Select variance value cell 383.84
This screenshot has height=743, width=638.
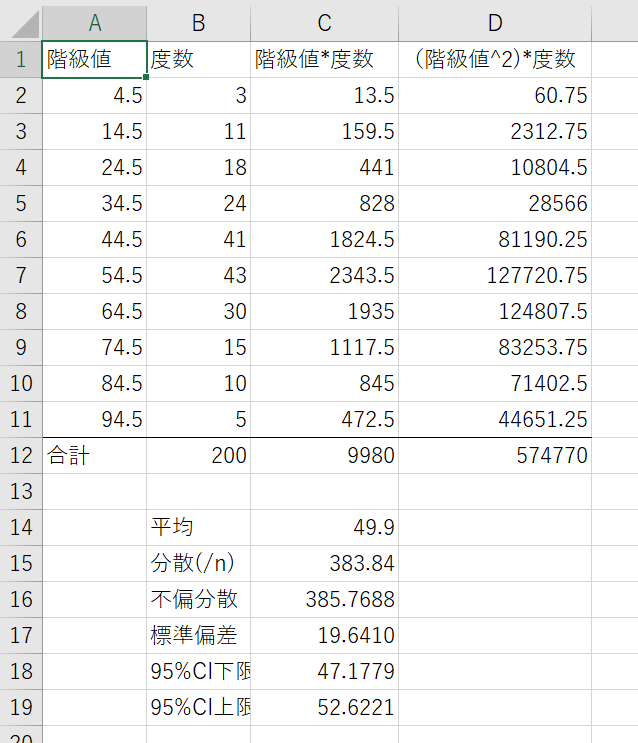pos(324,563)
